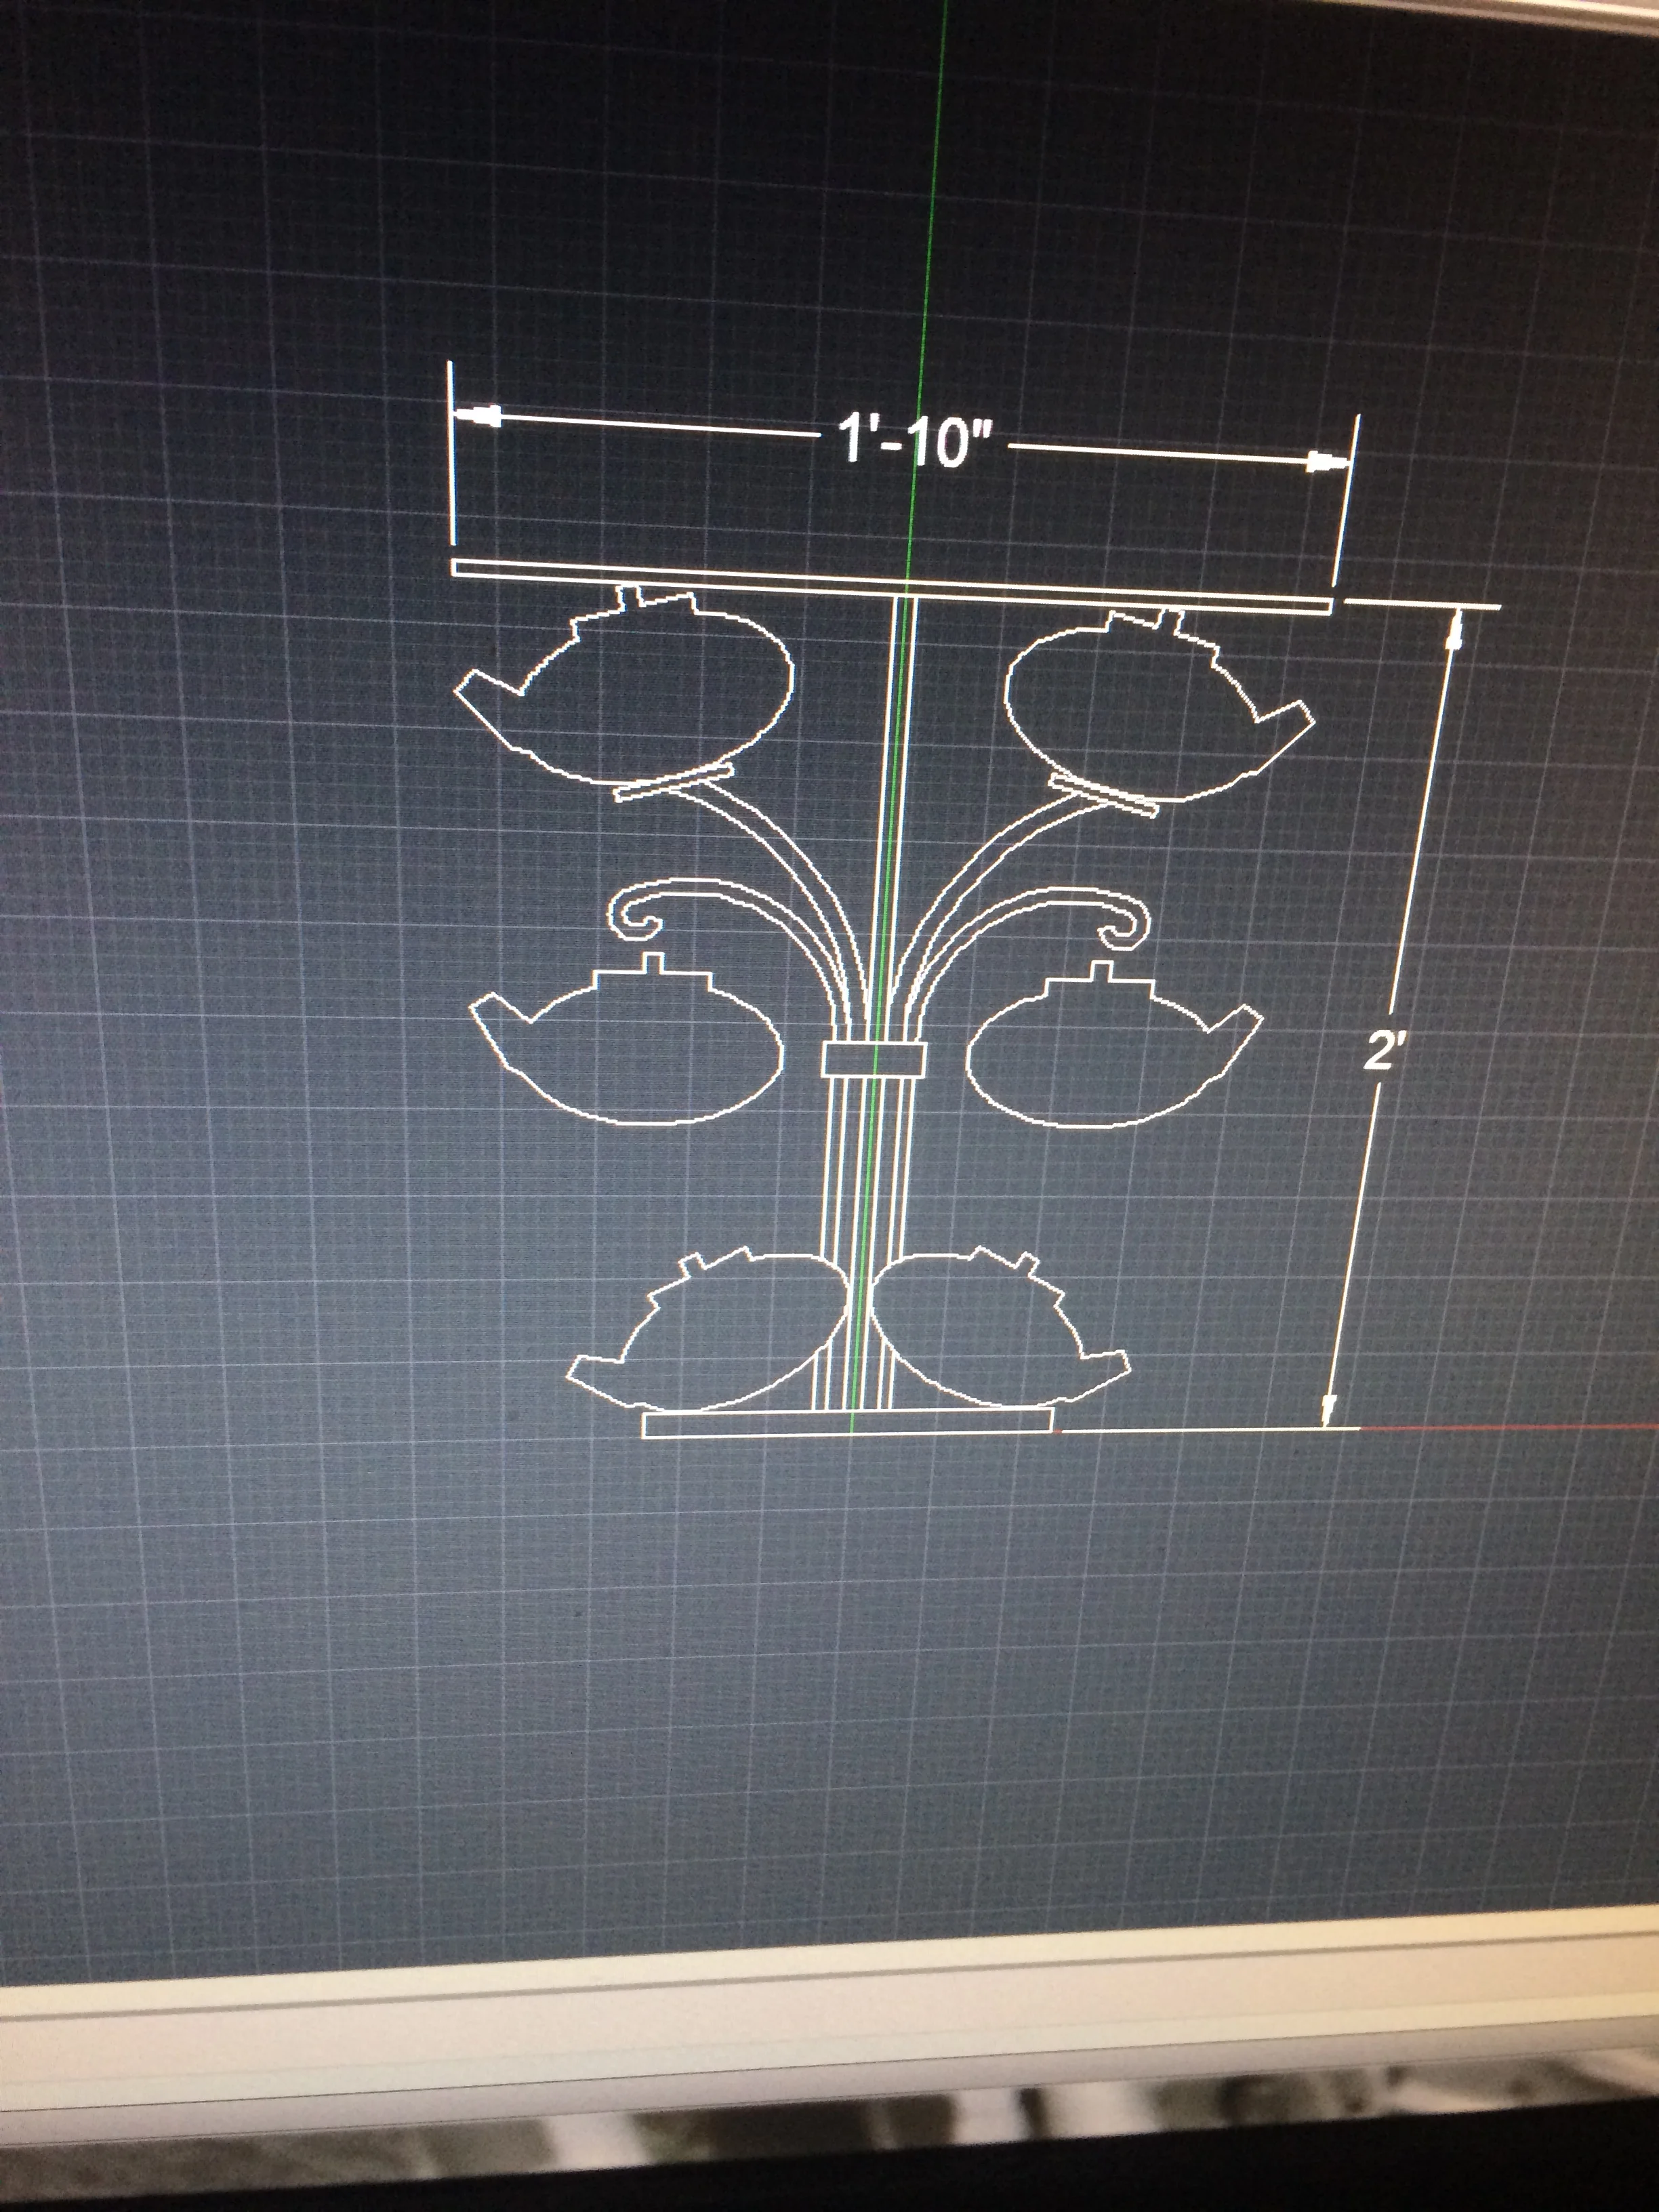Click the top-right teapot outline
This screenshot has height=2212, width=1659.
(1160, 706)
